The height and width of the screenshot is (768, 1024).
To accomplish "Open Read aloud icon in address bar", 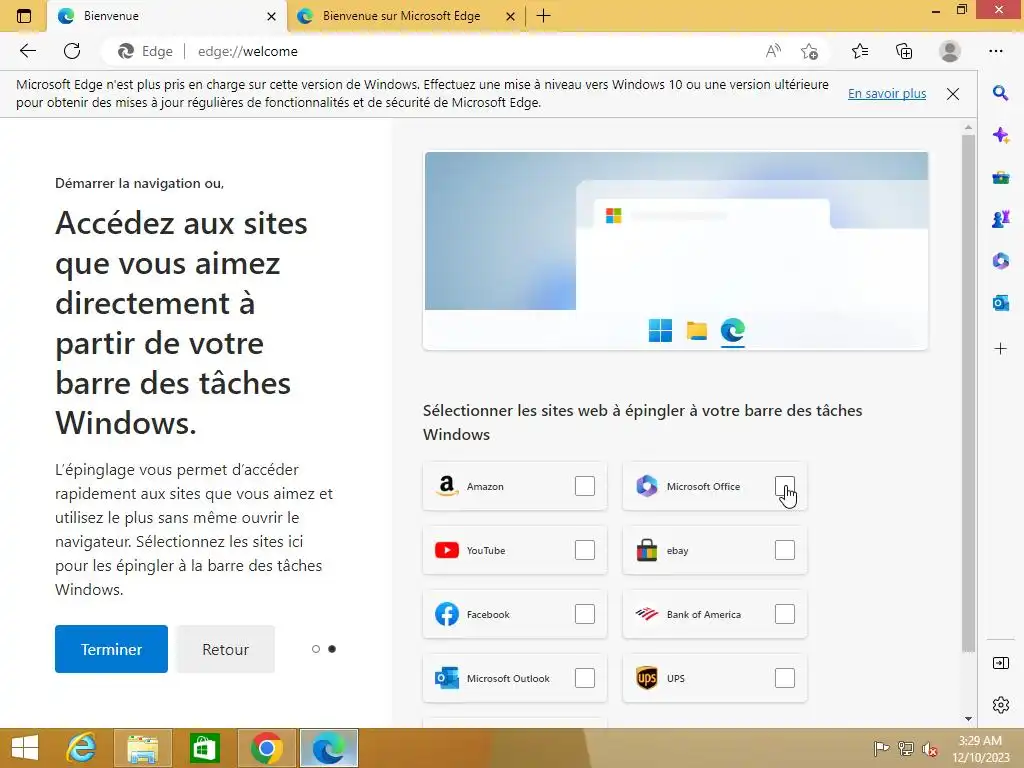I will tap(773, 51).
